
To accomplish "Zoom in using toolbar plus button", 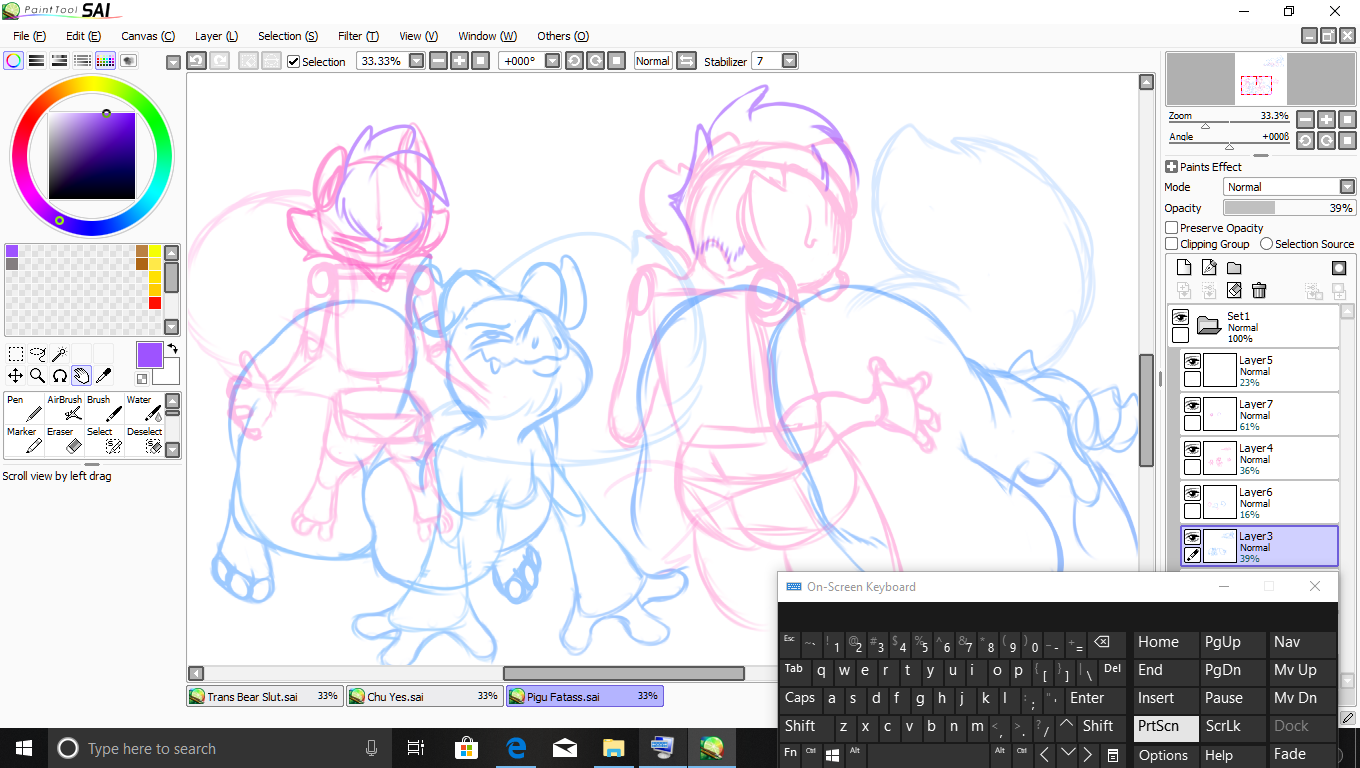I will click(x=459, y=61).
